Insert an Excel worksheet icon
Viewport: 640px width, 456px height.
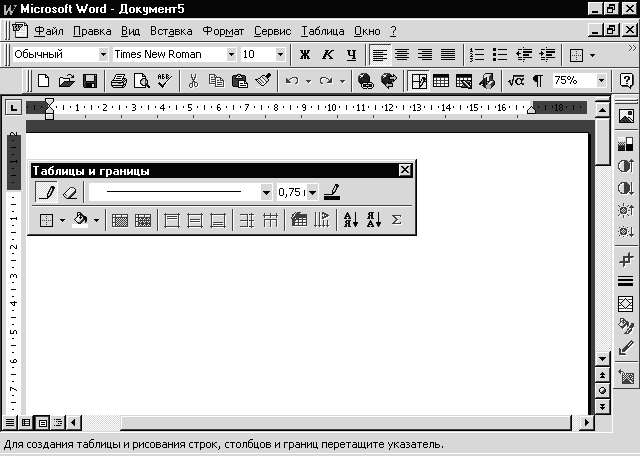pos(464,81)
